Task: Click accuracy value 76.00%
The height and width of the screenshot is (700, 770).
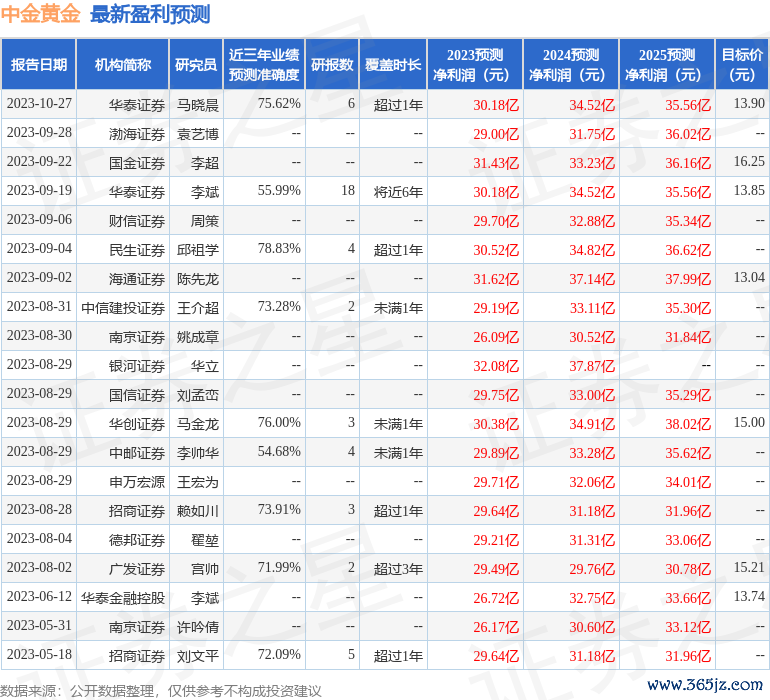Action: coord(279,422)
